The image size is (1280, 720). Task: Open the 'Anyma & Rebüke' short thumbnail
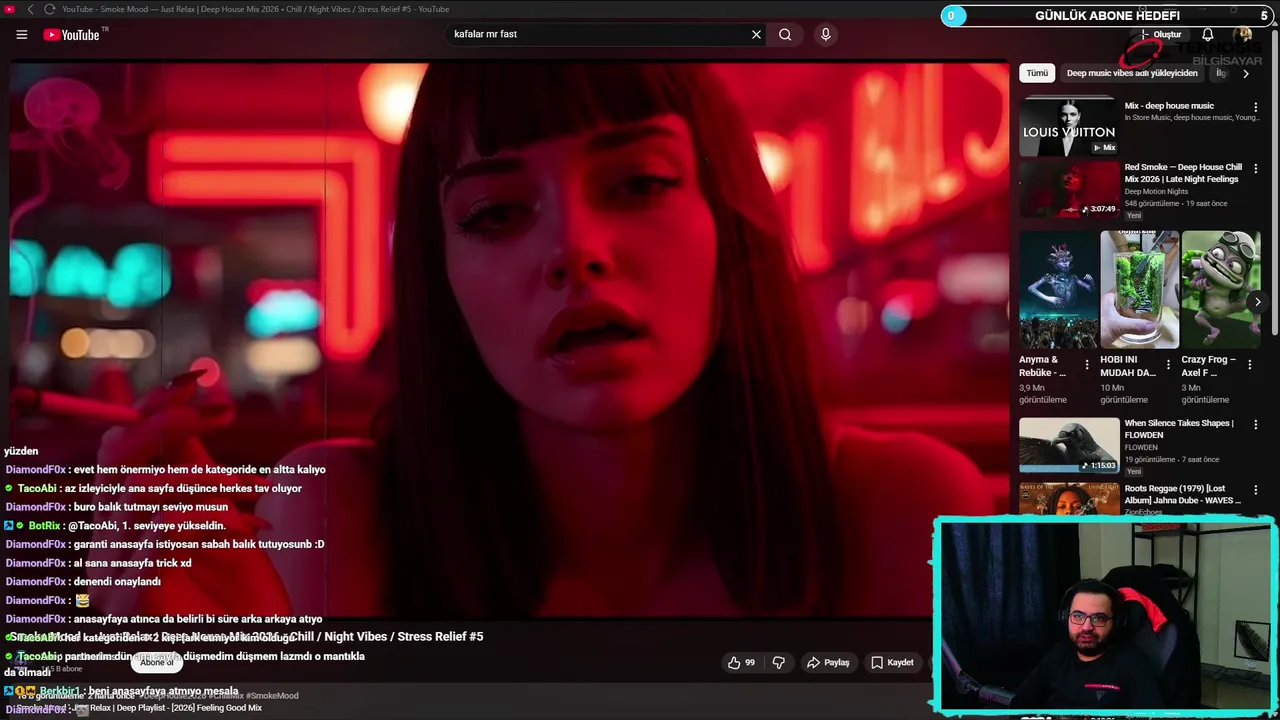[x=1057, y=290]
